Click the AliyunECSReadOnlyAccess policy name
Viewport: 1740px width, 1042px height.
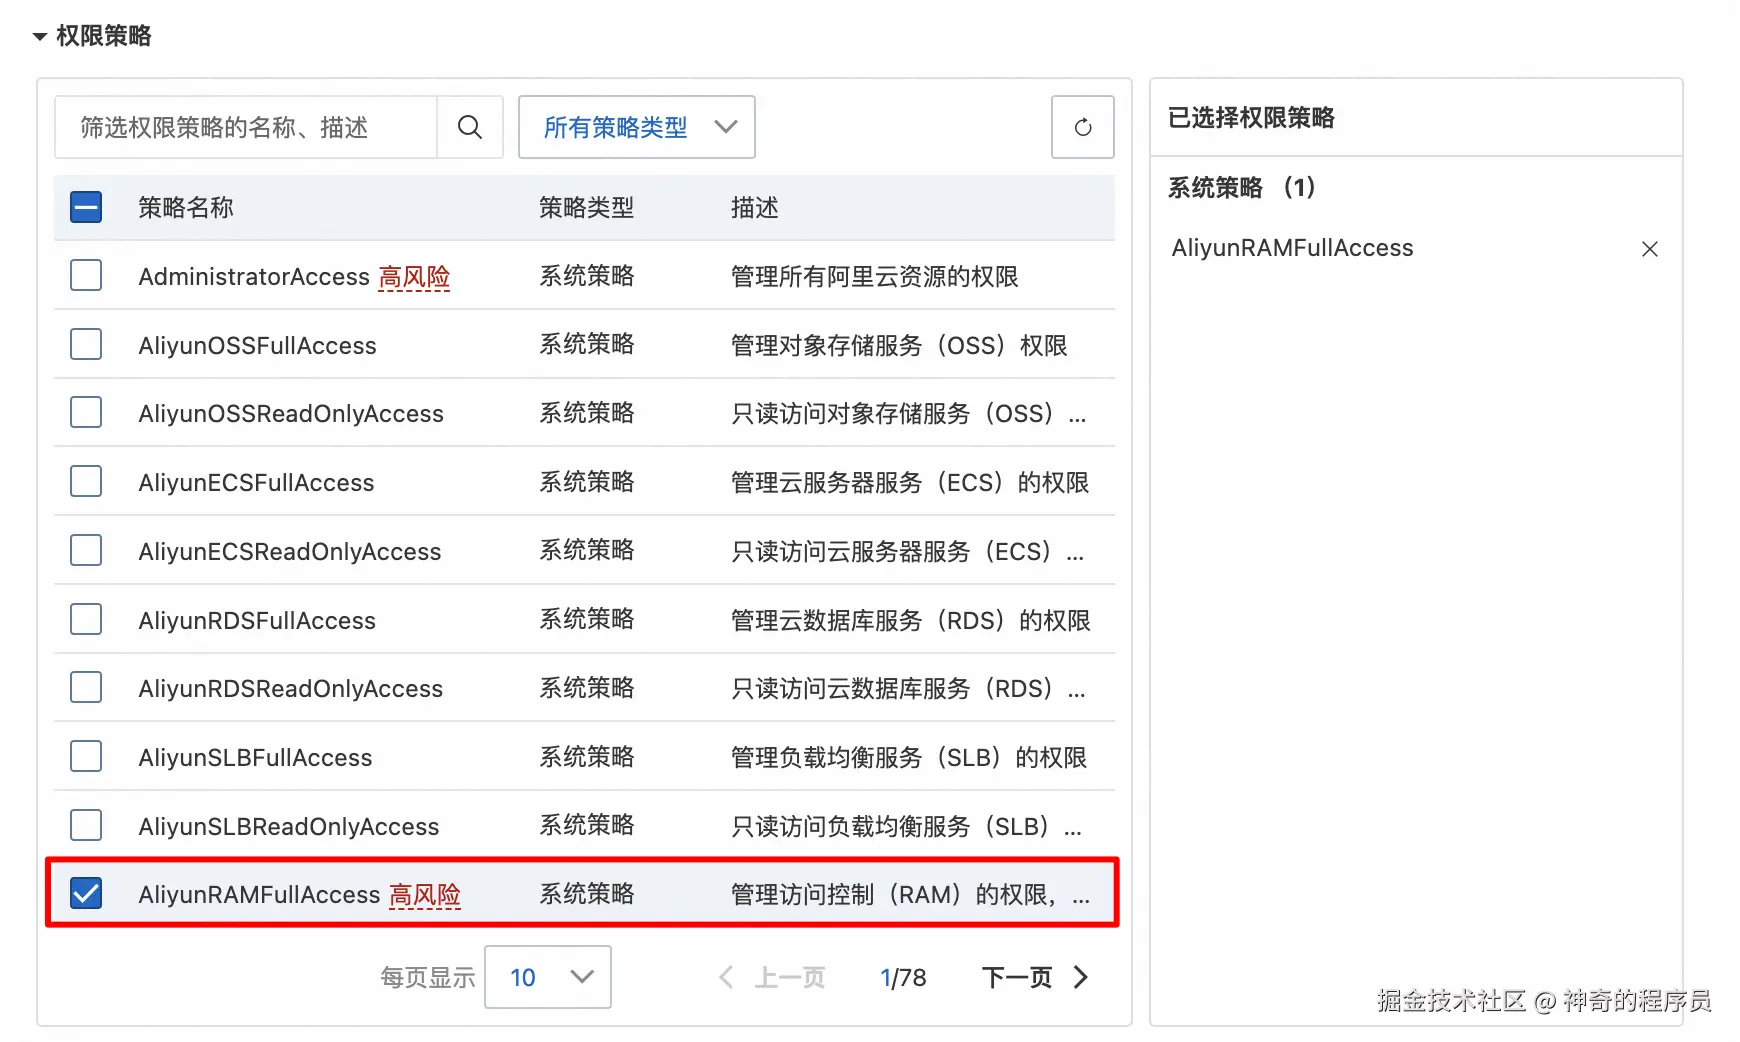tap(290, 552)
